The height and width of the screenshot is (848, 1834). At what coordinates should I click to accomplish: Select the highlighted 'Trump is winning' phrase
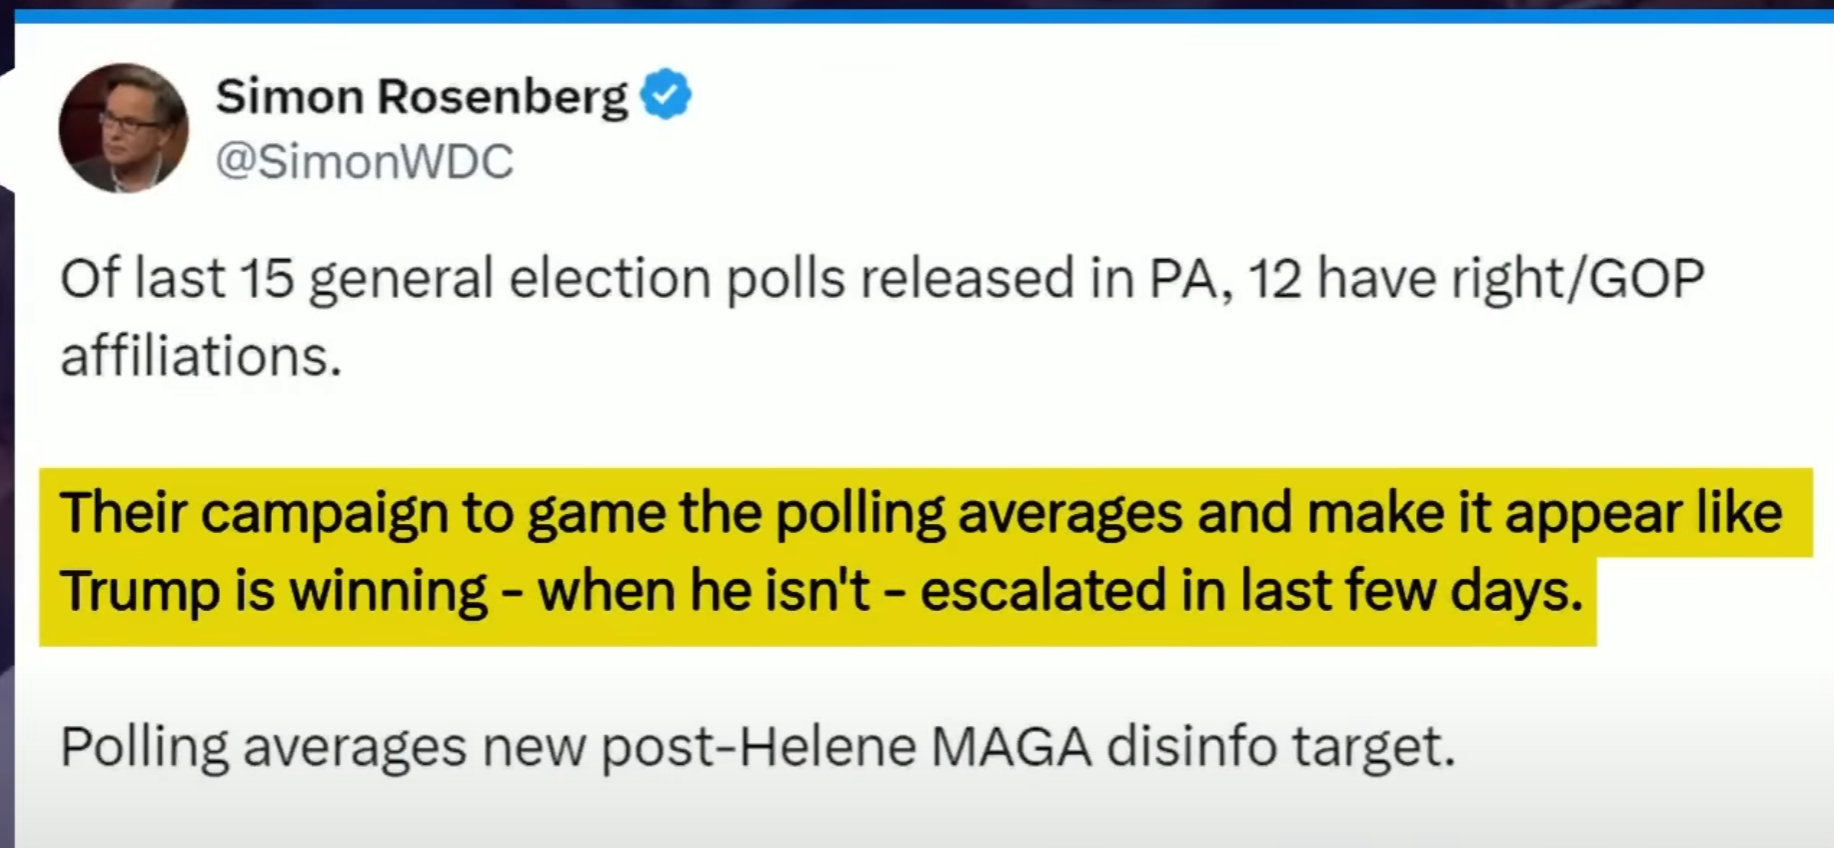(x=273, y=591)
